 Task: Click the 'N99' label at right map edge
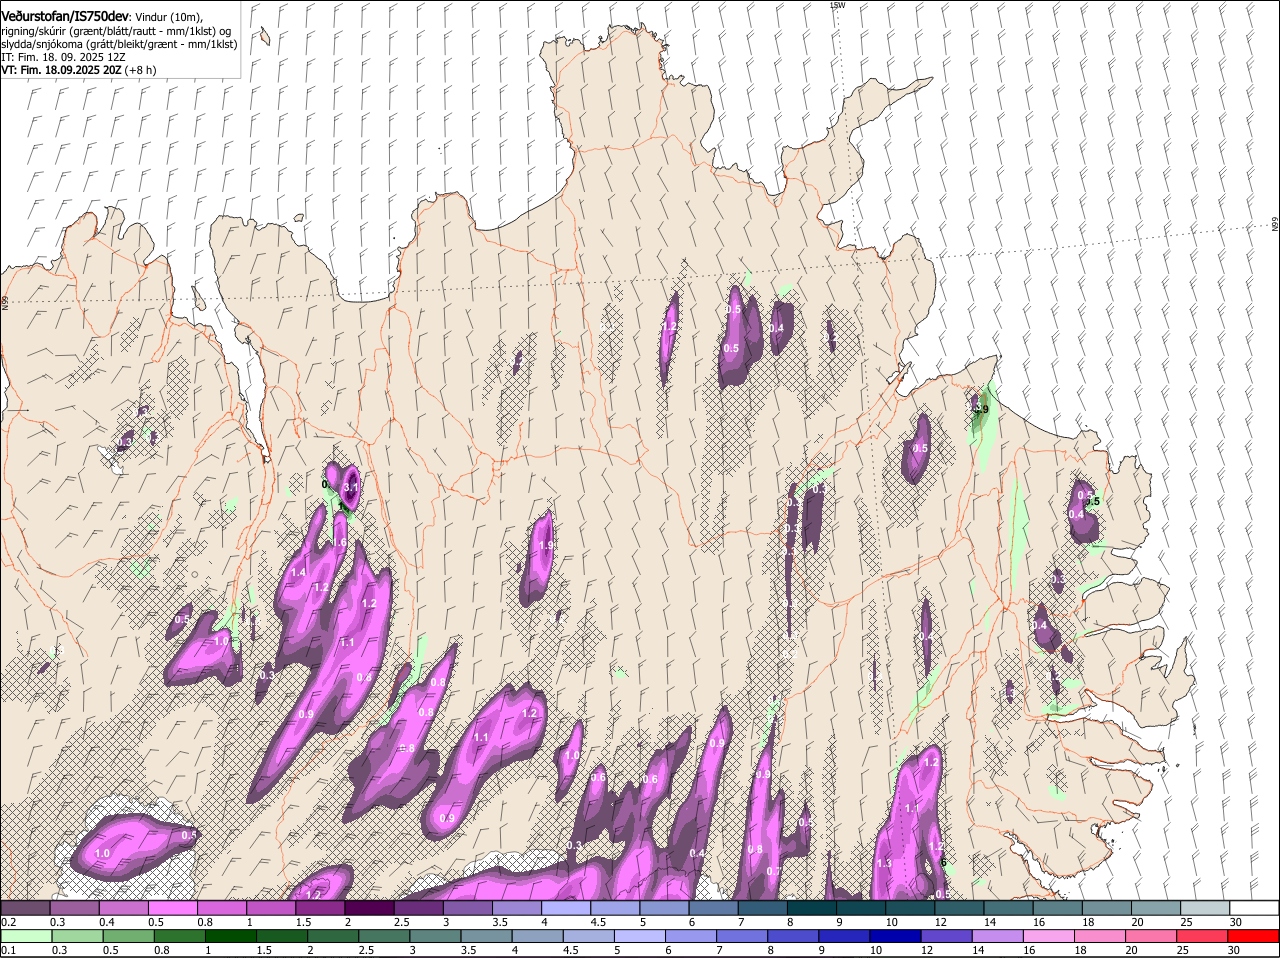[x=1275, y=225]
